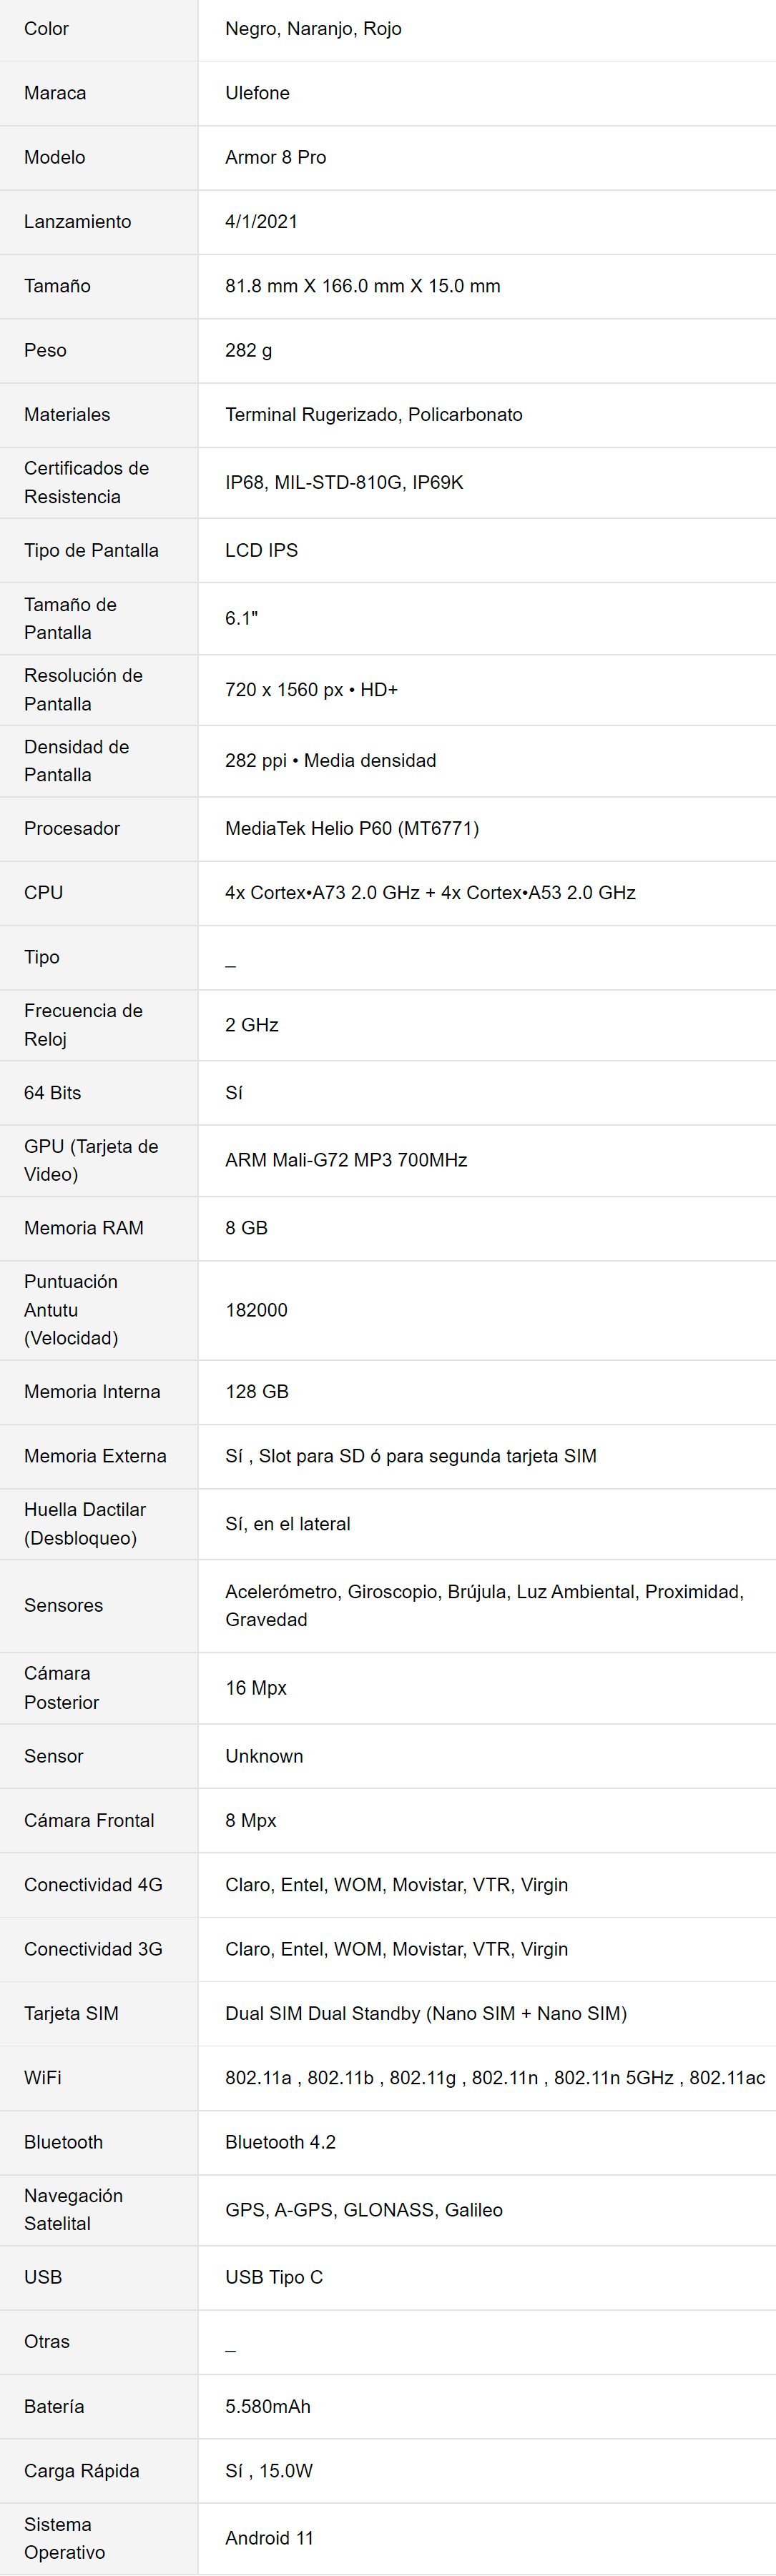
Task: Click the Conectividad 4G carriers list
Action: tap(396, 1884)
